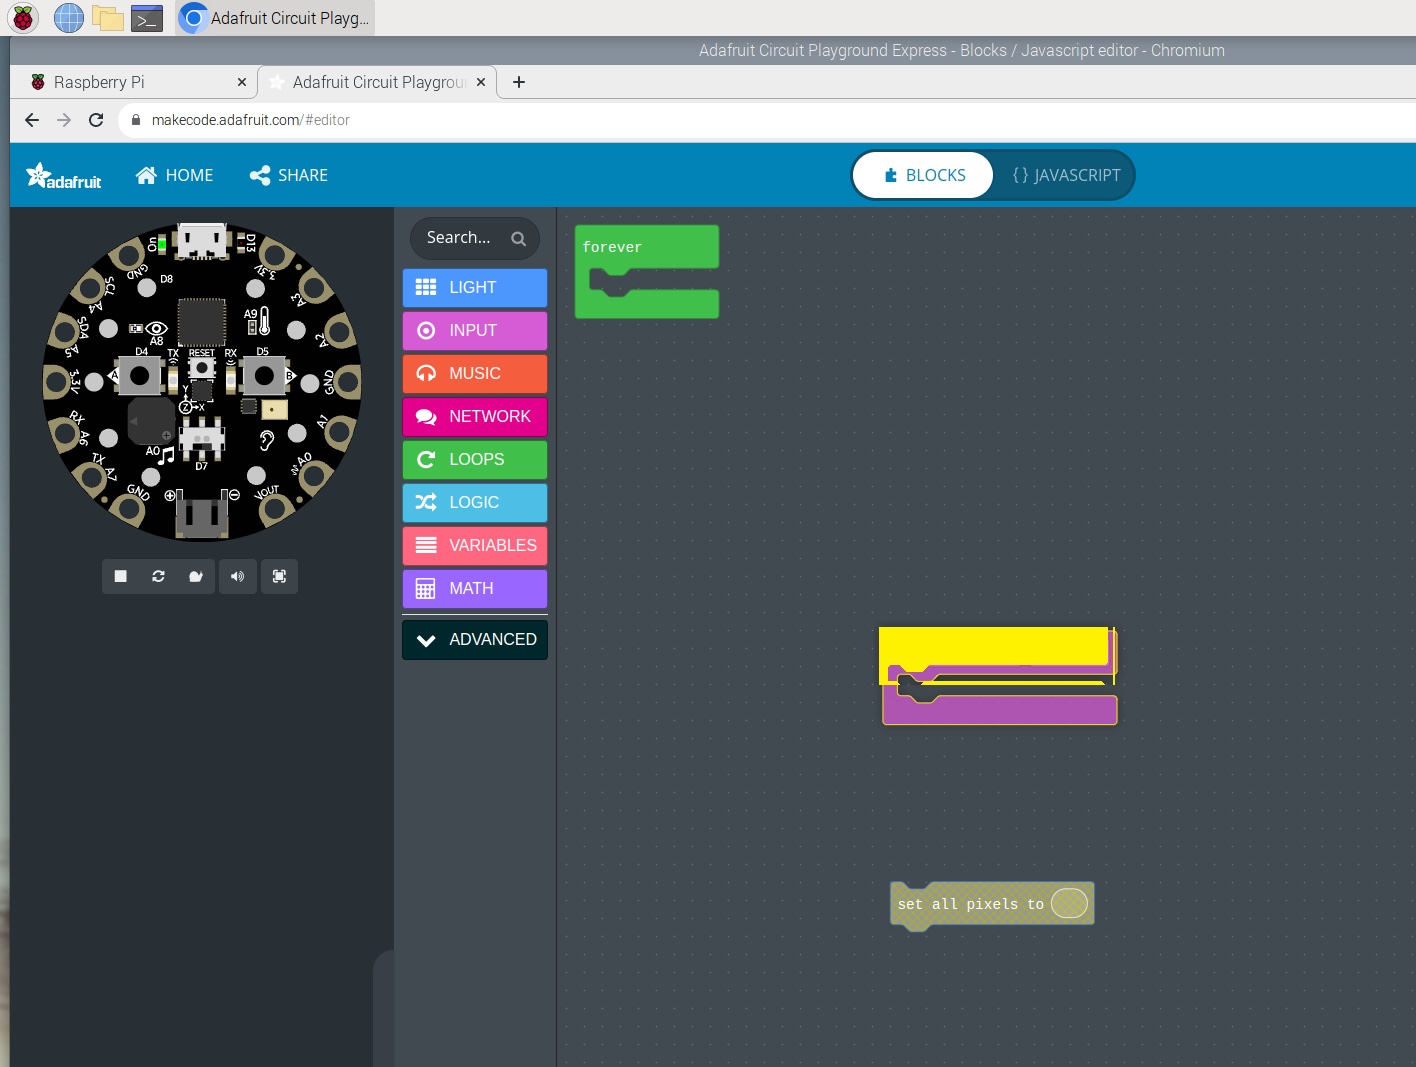This screenshot has height=1067, width=1416.
Task: Open the MATH block category
Action: [x=474, y=588]
